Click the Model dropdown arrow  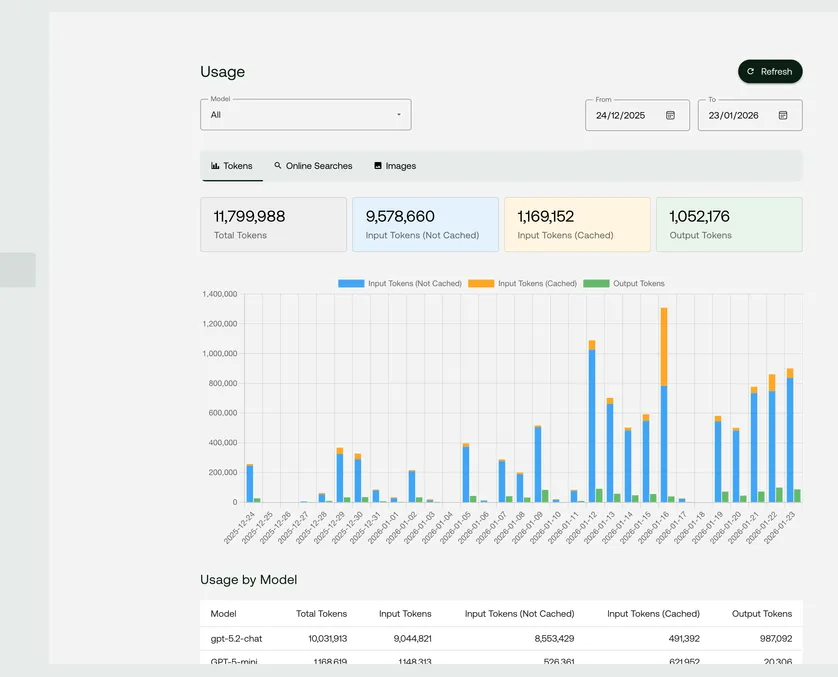pos(398,115)
